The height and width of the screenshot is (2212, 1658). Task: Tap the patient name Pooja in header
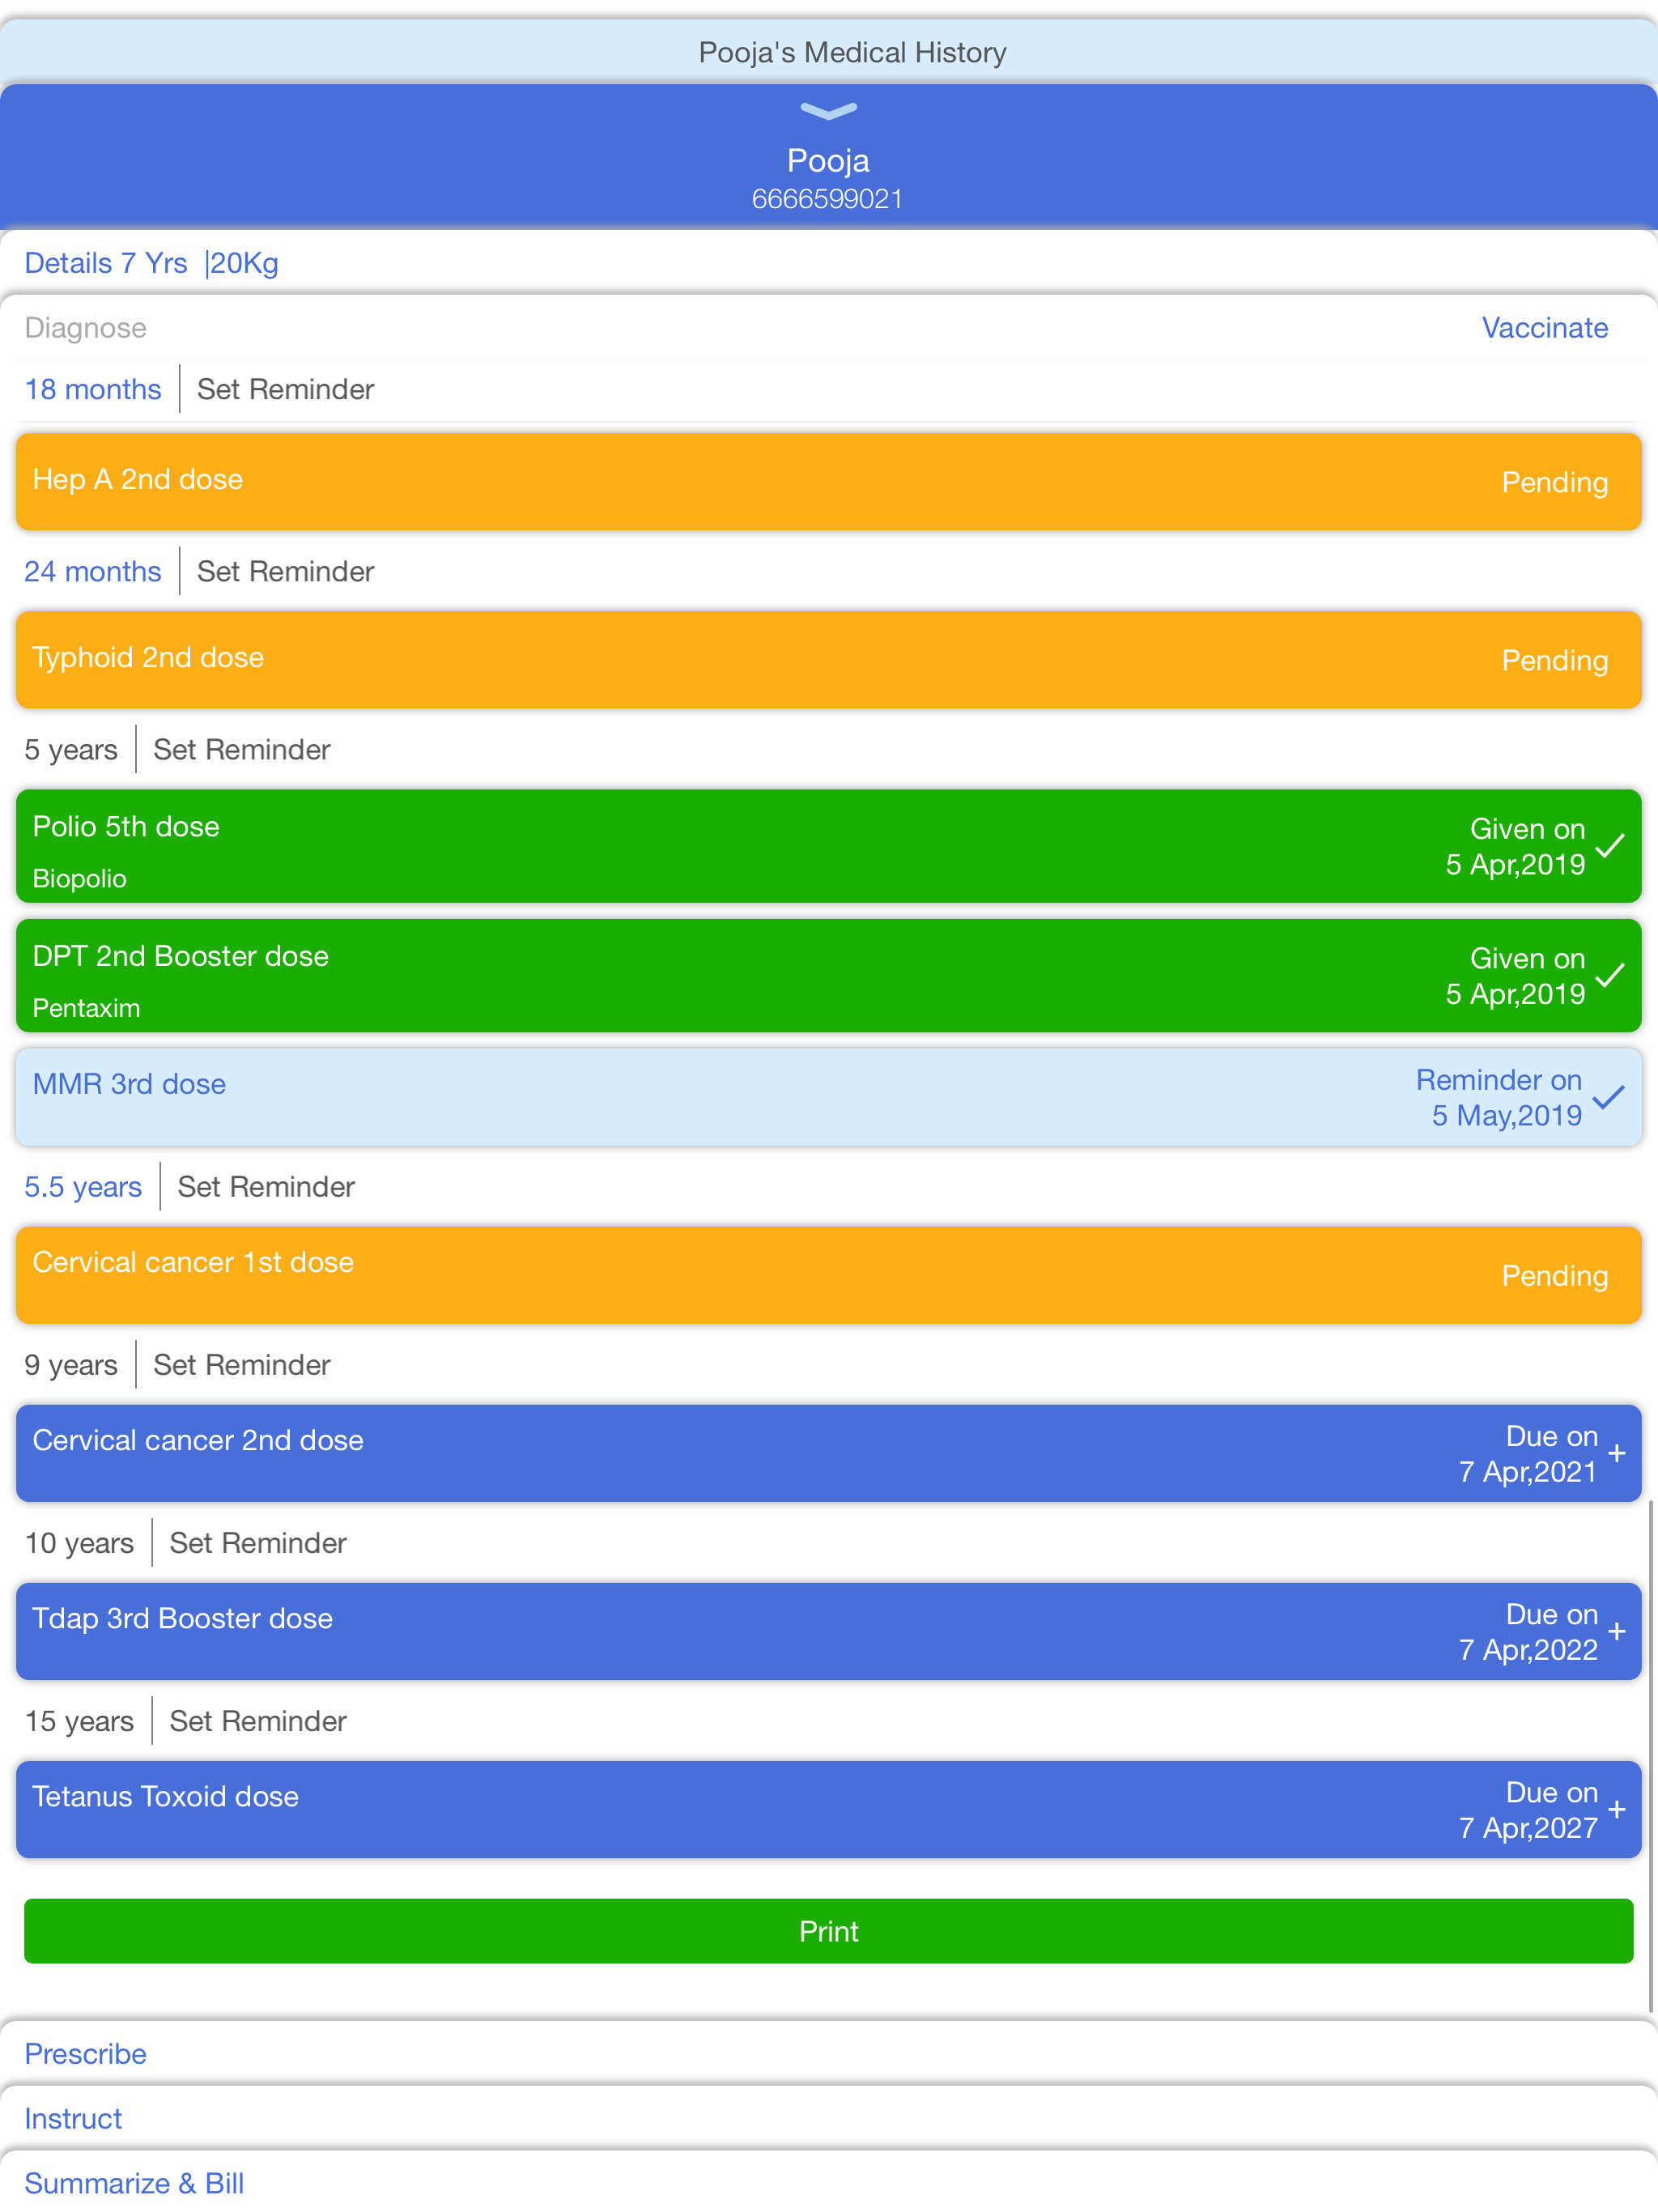click(828, 160)
